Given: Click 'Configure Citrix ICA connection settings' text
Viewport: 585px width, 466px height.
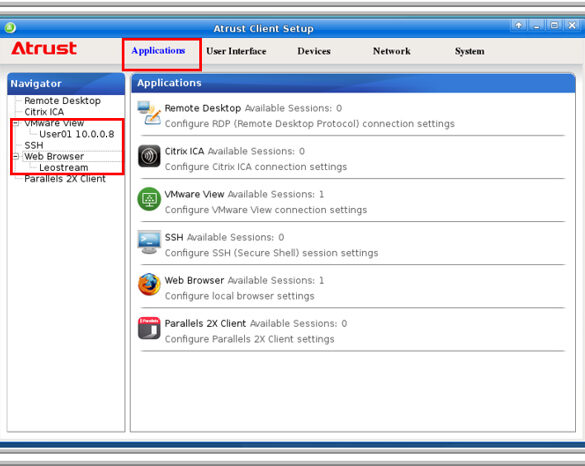Looking at the screenshot, I should 256,167.
